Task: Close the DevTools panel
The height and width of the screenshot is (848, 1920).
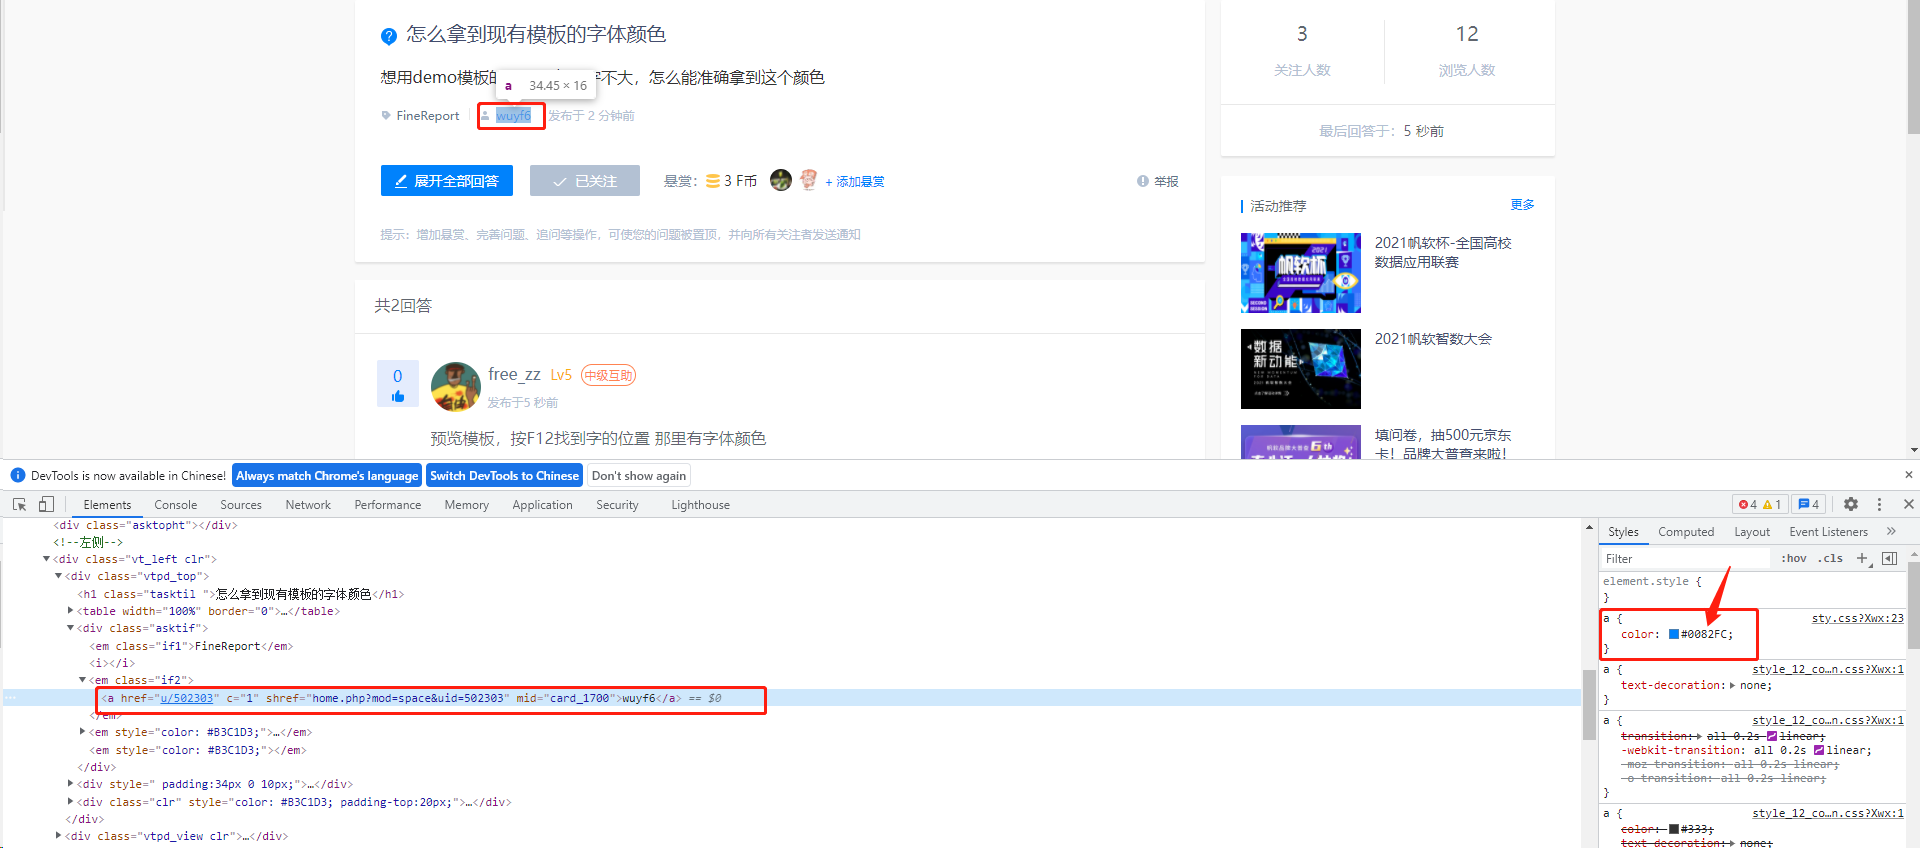Action: click(x=1908, y=505)
